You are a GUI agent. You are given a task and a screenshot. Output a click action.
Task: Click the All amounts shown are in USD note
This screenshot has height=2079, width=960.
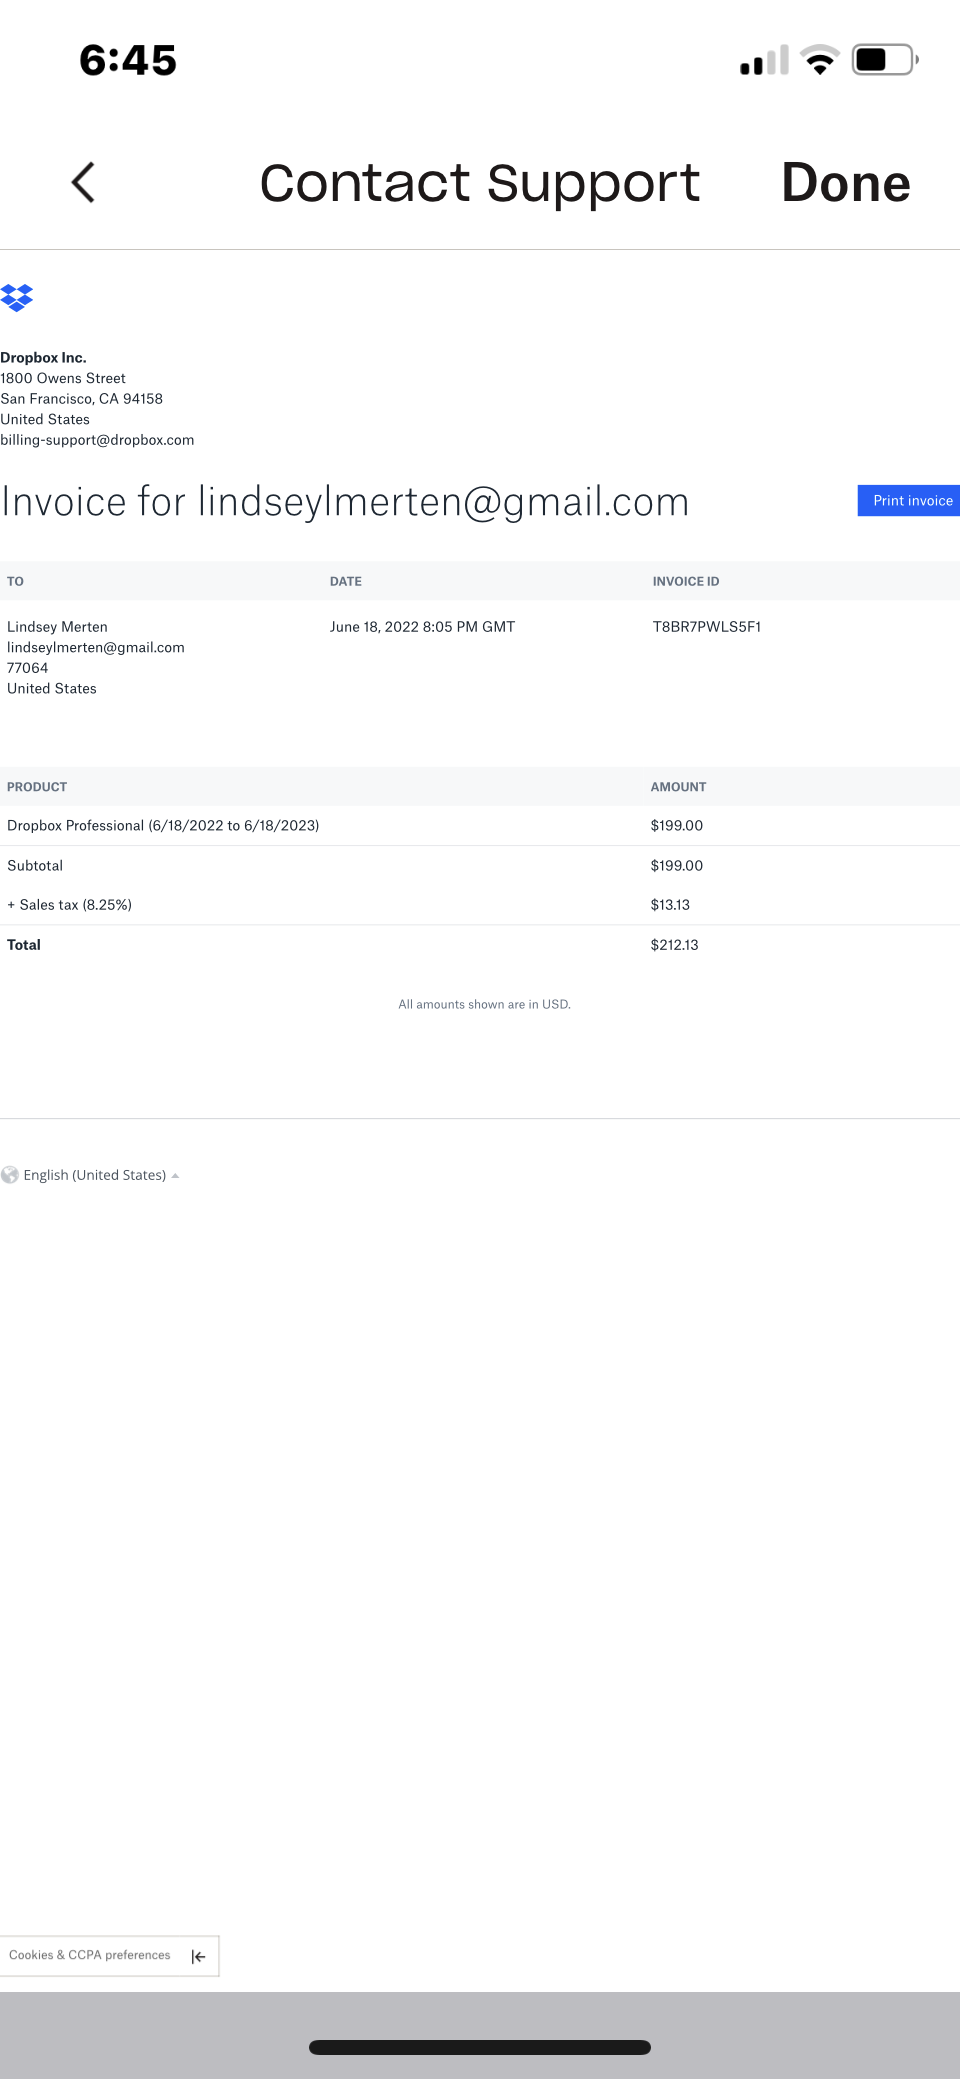click(485, 1005)
